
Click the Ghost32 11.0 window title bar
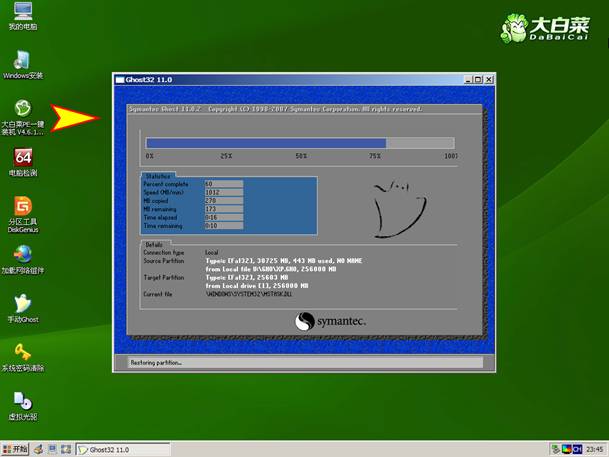tap(280, 79)
